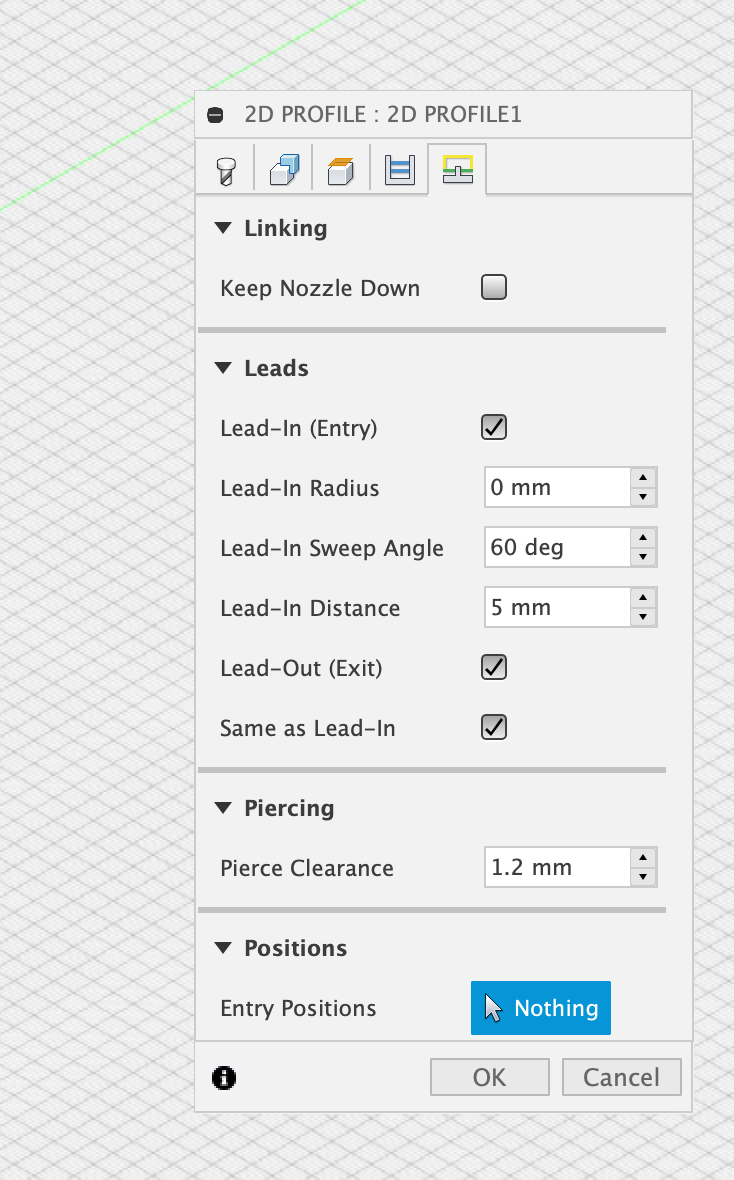Select the Passes tab icon

click(400, 170)
